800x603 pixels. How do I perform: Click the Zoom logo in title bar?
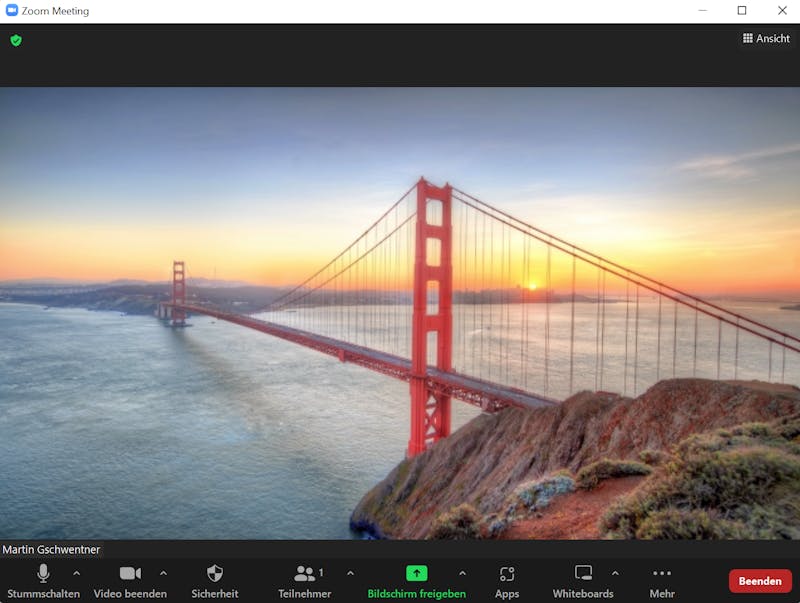tap(12, 10)
